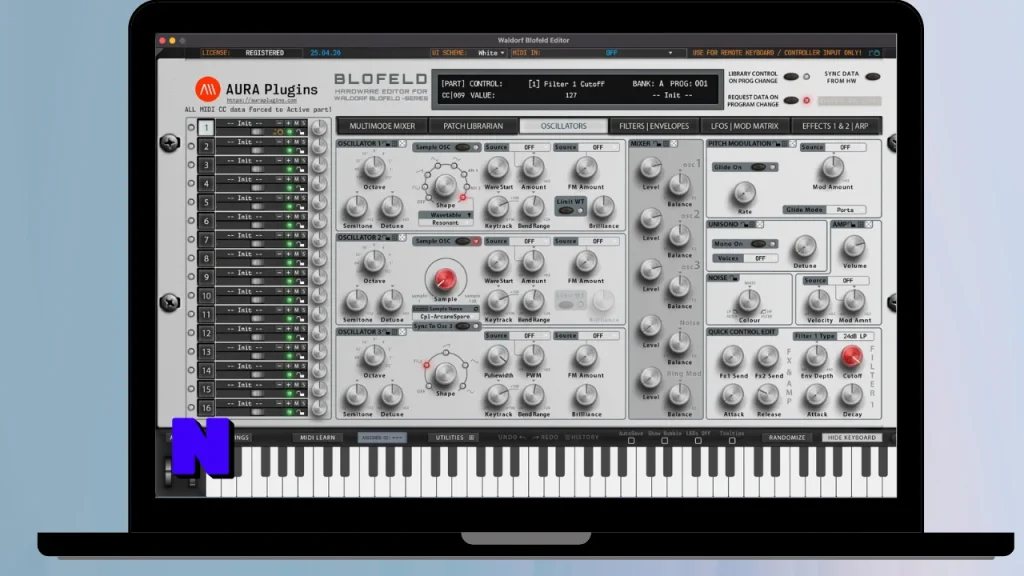Open the Multimode Mixer tab
The height and width of the screenshot is (576, 1024).
pos(382,126)
